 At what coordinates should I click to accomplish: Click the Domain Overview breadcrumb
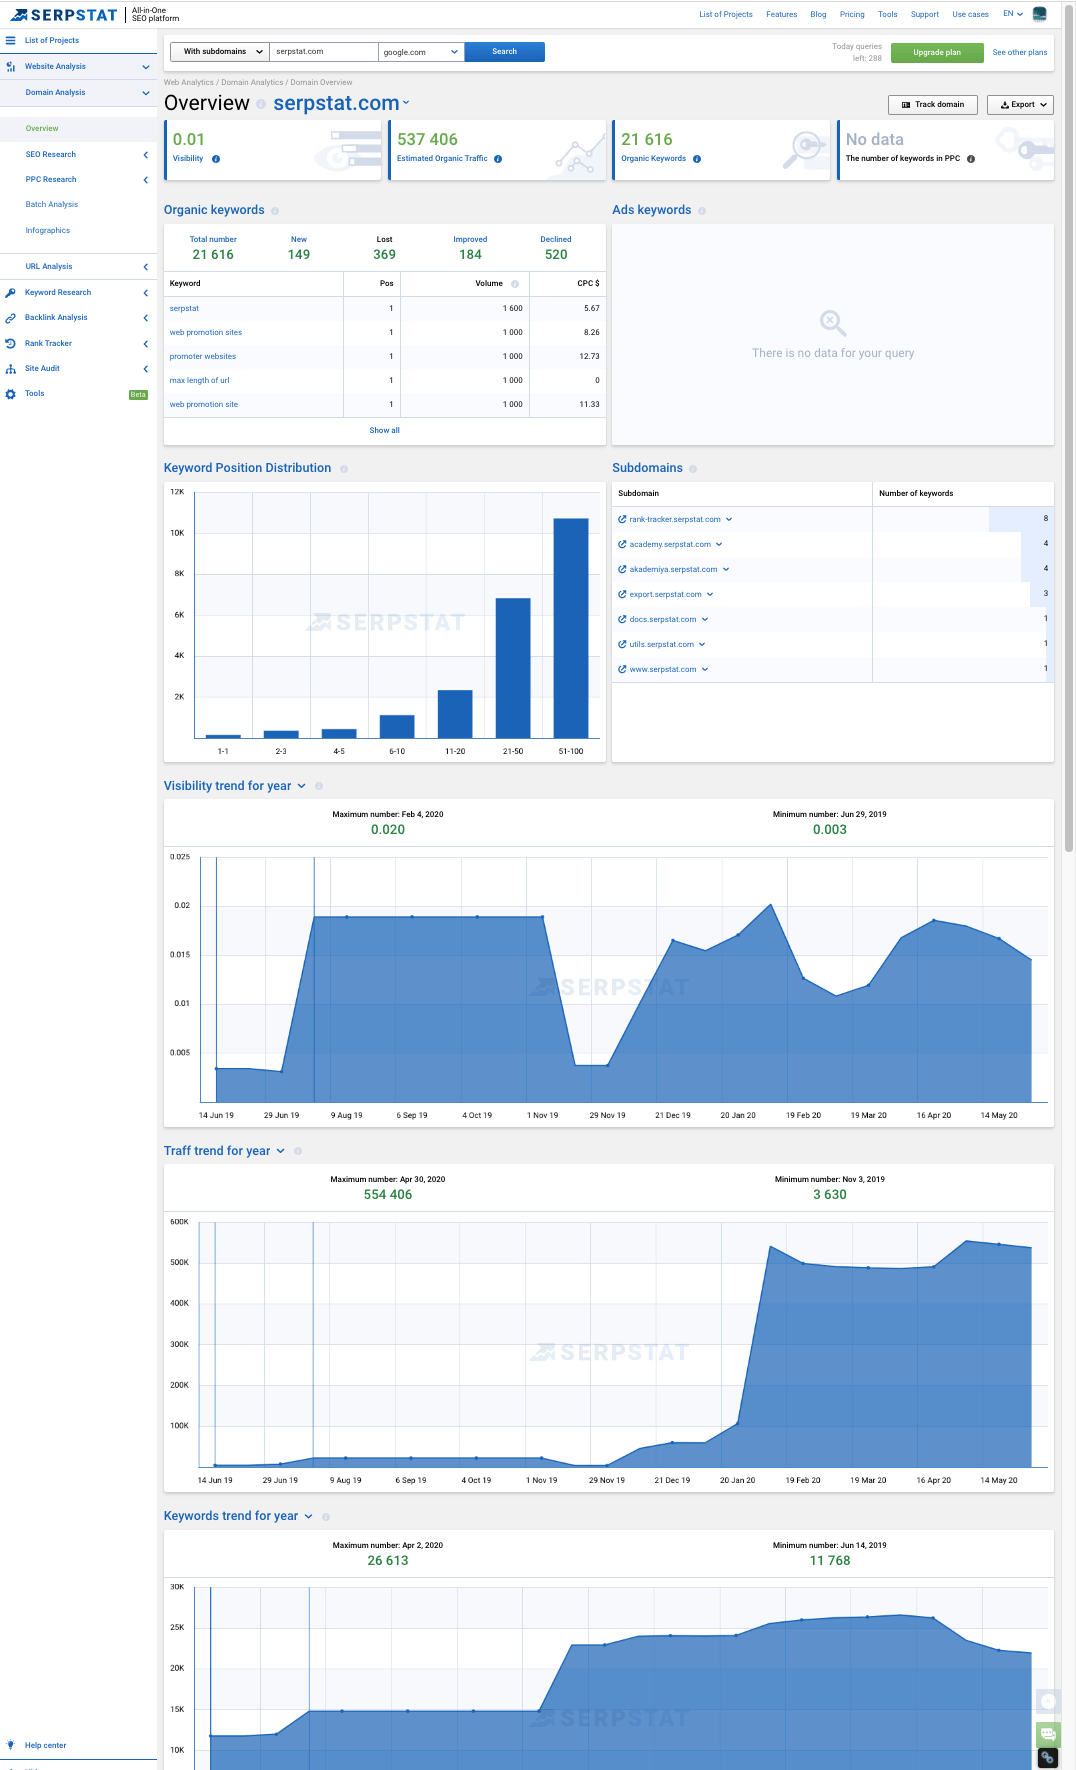click(321, 83)
